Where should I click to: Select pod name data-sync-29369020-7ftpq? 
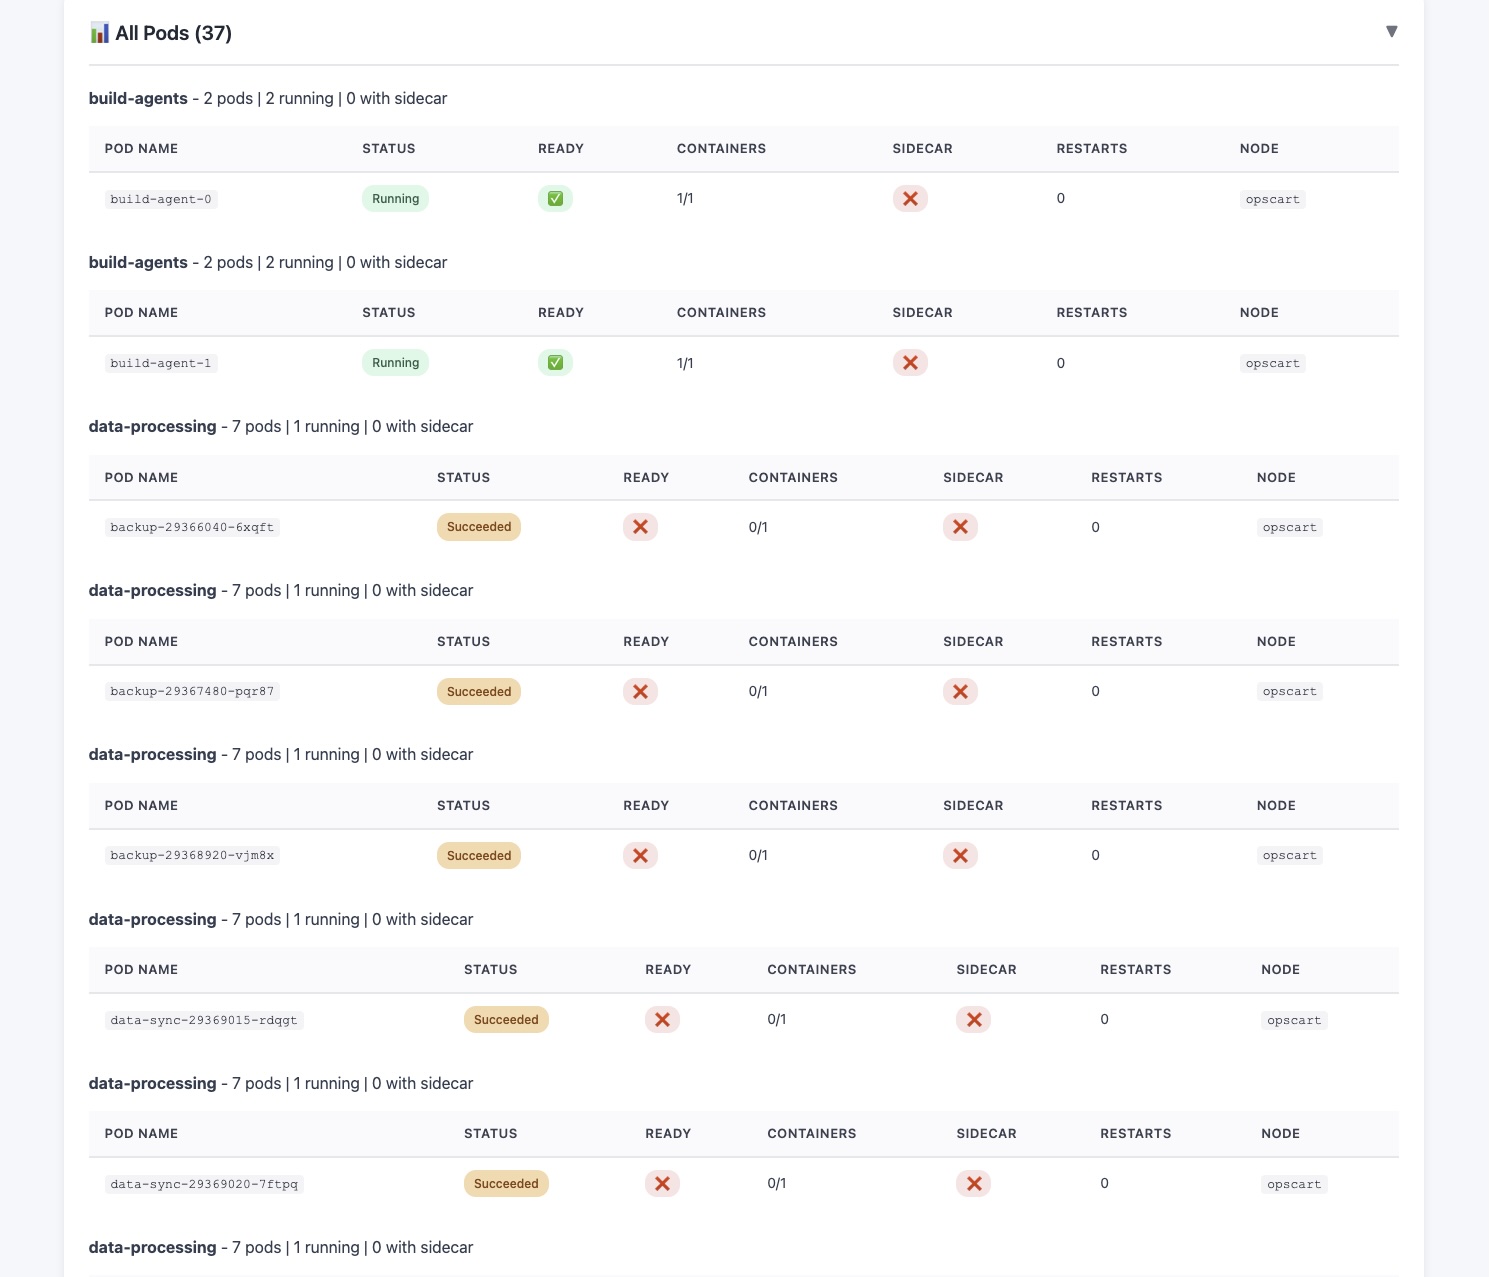[204, 1184]
